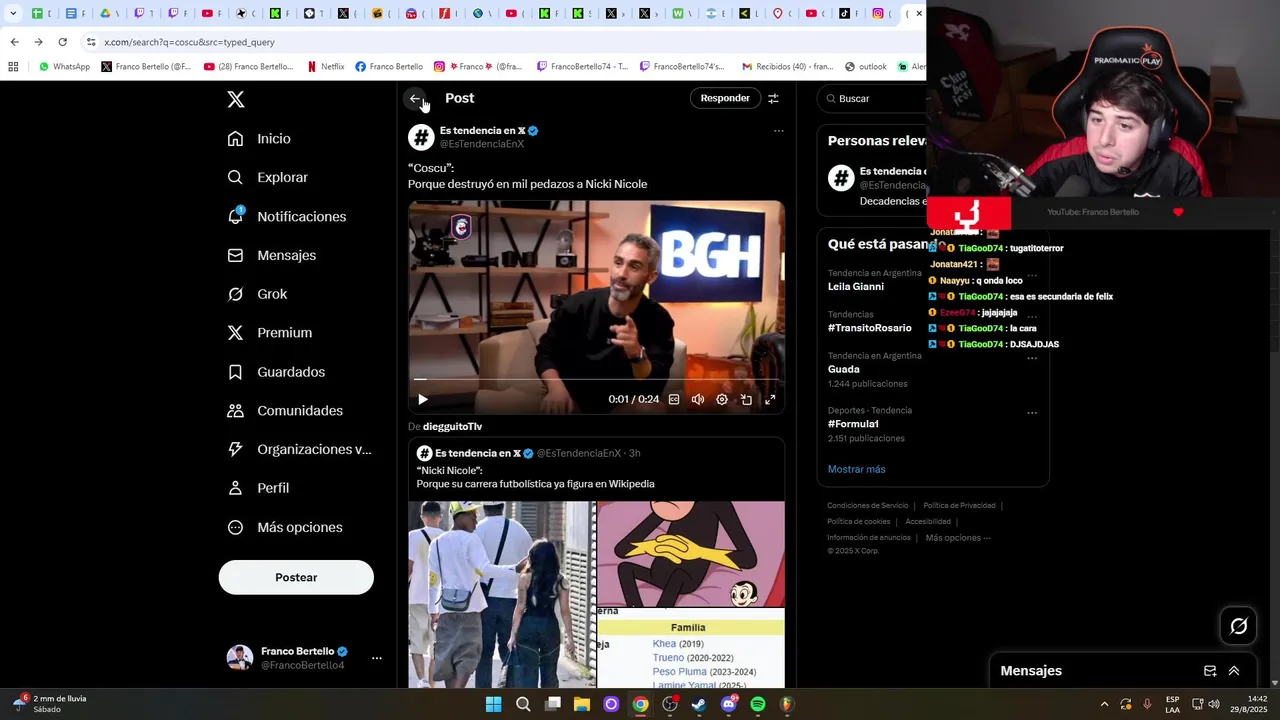Screen dimensions: 1280x720
Task: Click the X logo in the sidebar
Action: (x=236, y=99)
